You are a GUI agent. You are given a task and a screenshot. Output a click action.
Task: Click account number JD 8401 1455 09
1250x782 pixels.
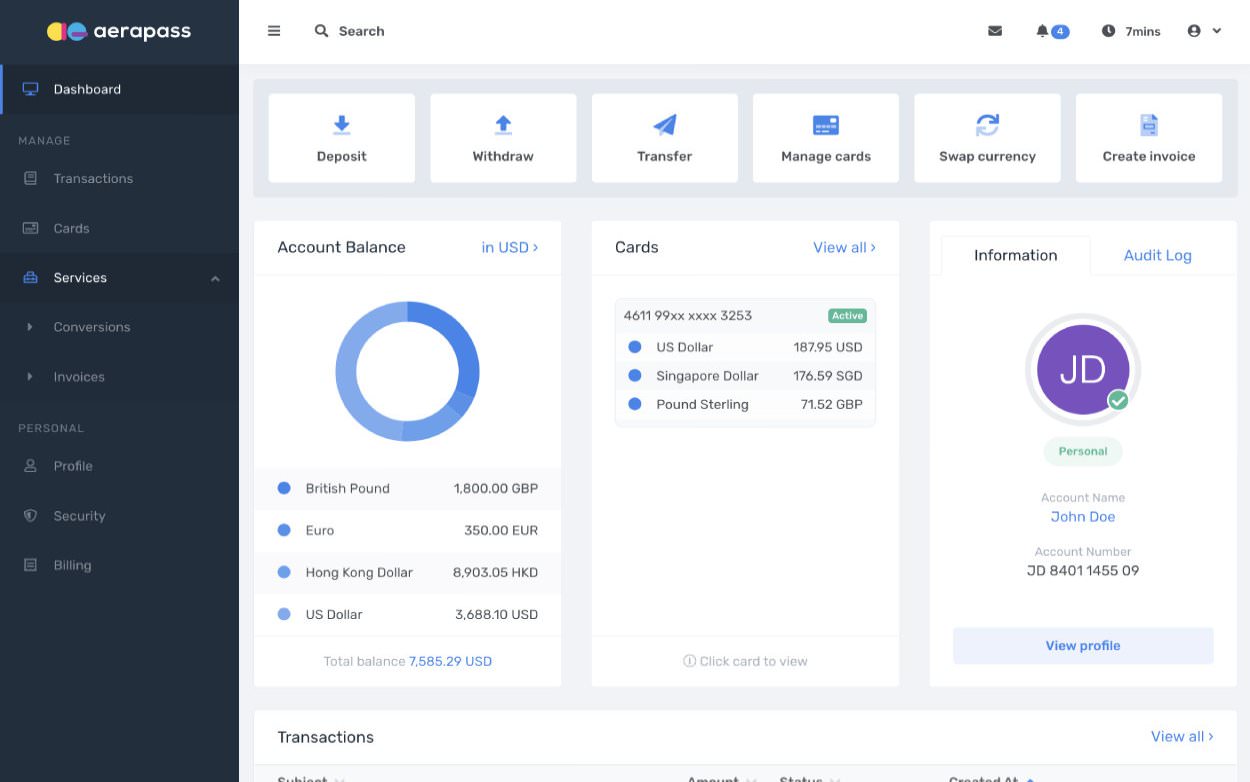pos(1083,570)
